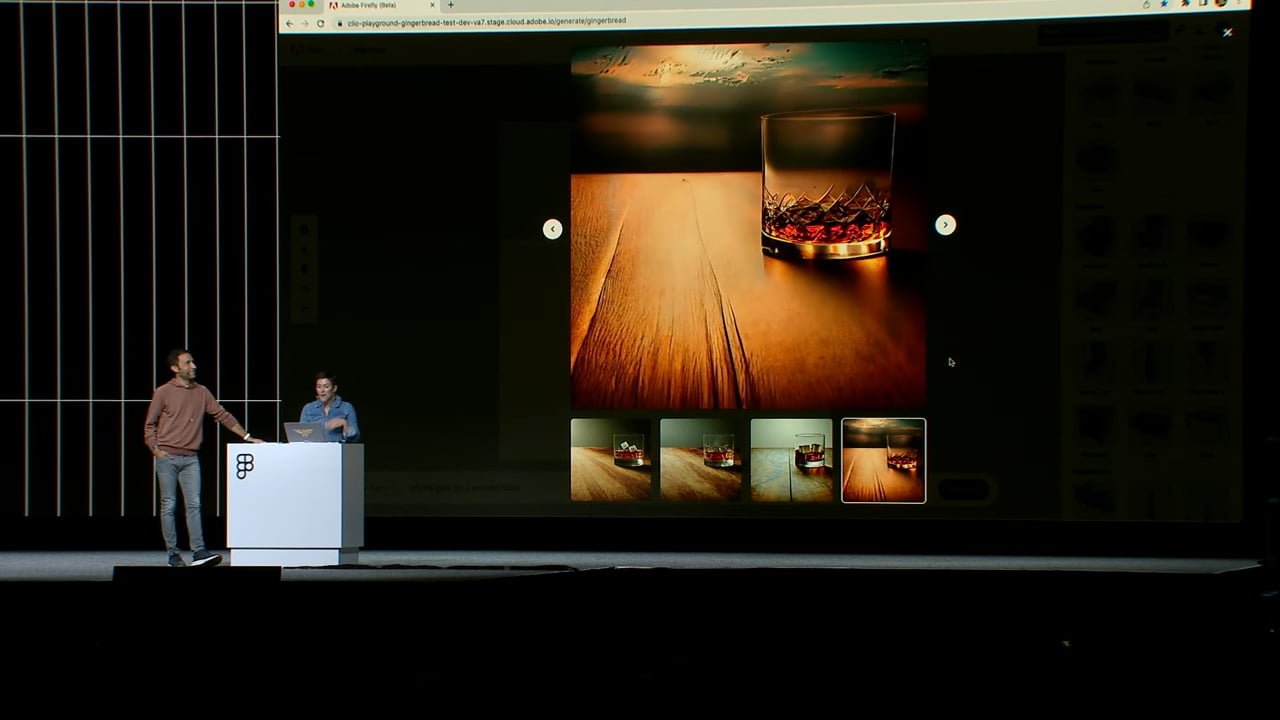Viewport: 1280px width, 720px height.
Task: Select the first whiskey glass thumbnail
Action: [610, 460]
